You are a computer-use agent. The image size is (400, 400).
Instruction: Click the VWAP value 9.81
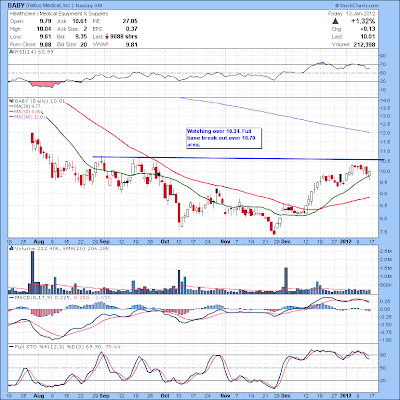pyautogui.click(x=131, y=44)
